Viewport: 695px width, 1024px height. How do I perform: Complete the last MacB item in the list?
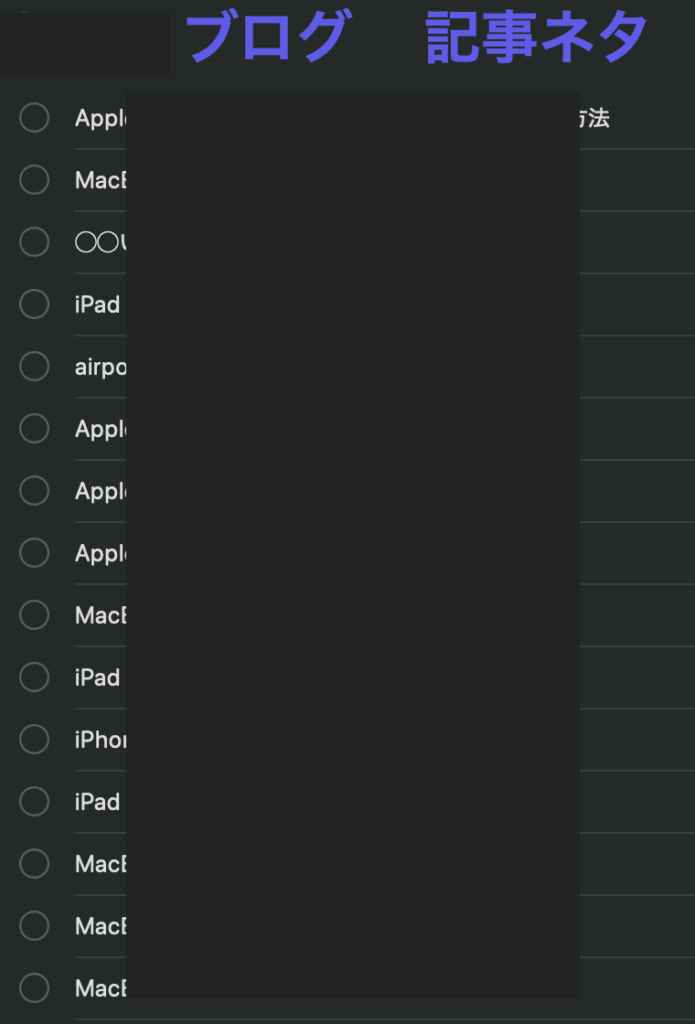pyautogui.click(x=35, y=988)
